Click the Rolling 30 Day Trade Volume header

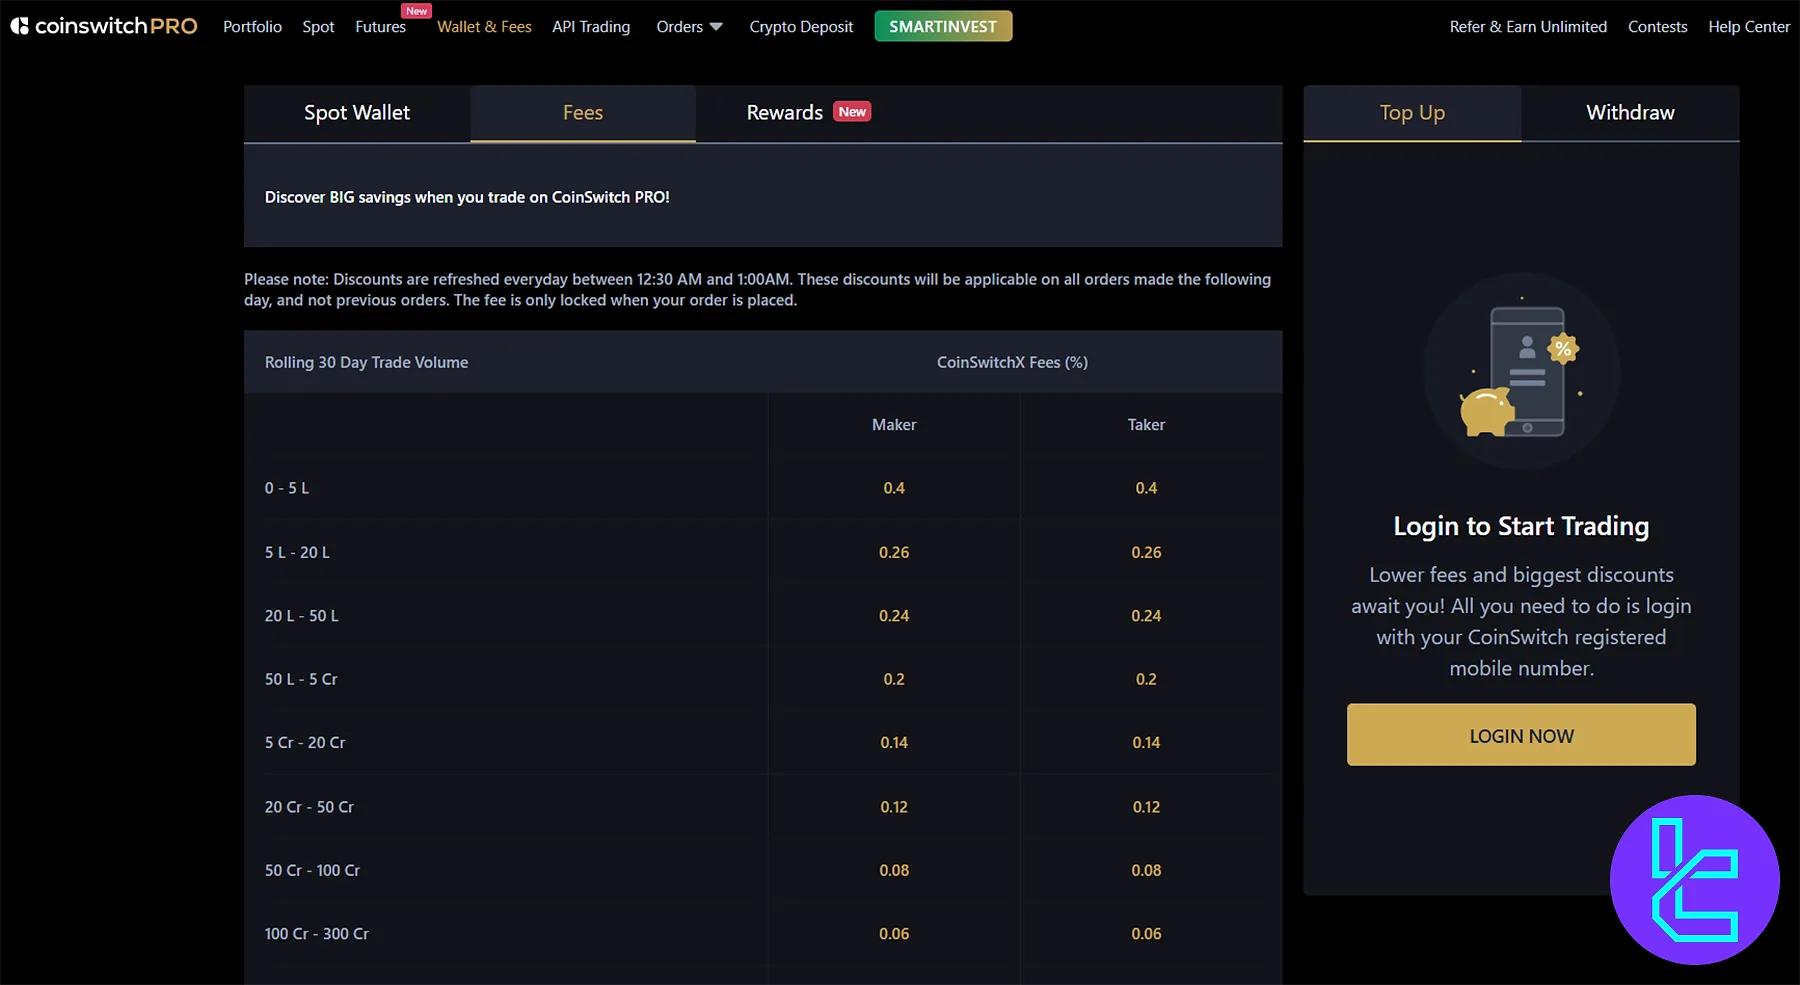coord(366,362)
